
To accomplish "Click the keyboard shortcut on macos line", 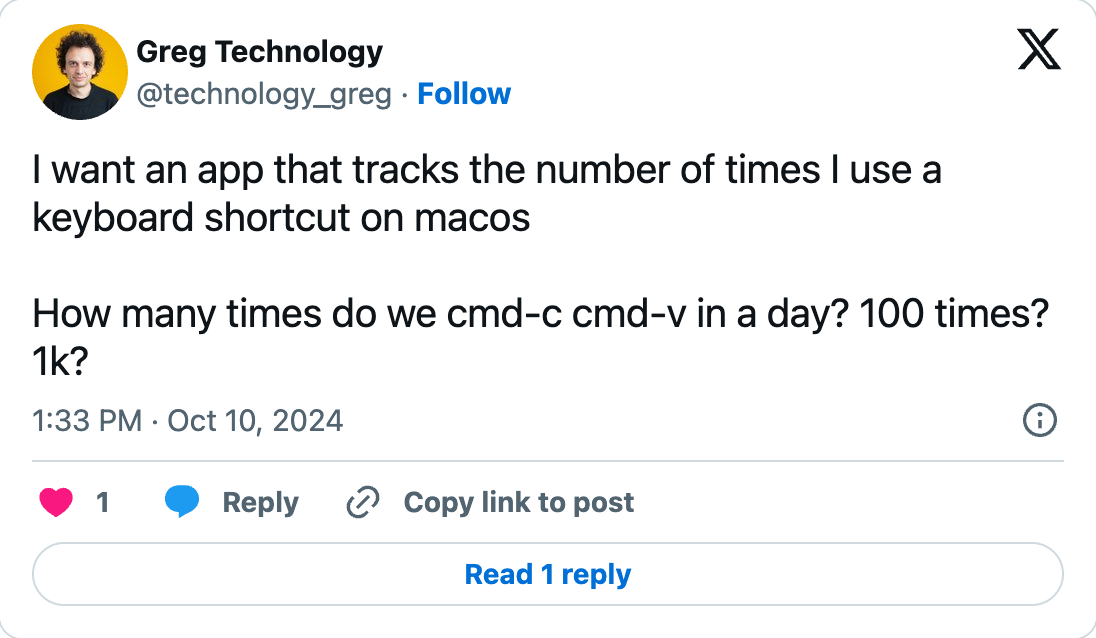I will click(281, 217).
